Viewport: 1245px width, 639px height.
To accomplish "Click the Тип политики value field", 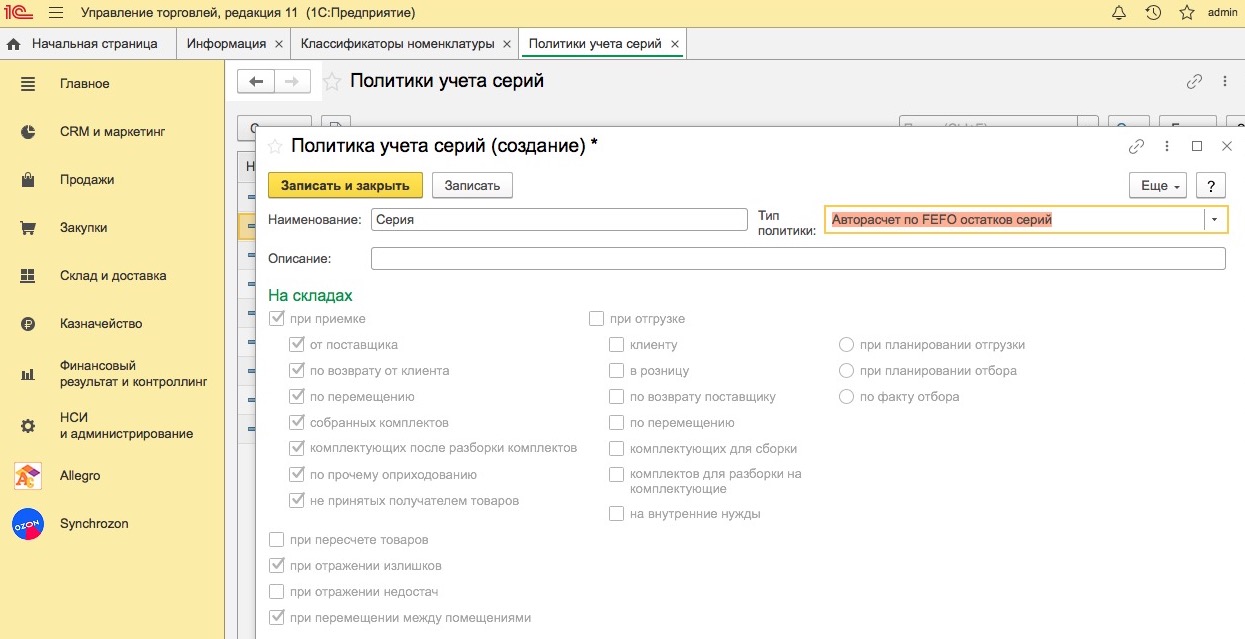I will point(1014,220).
